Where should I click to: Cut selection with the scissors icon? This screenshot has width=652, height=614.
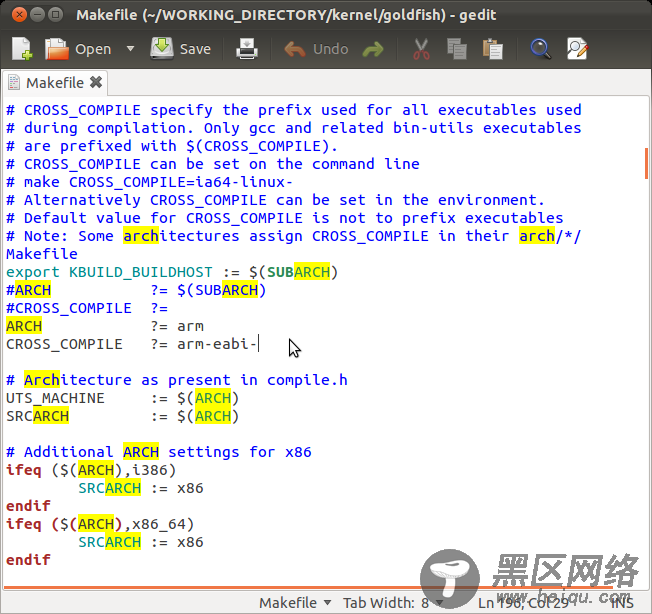(x=421, y=49)
